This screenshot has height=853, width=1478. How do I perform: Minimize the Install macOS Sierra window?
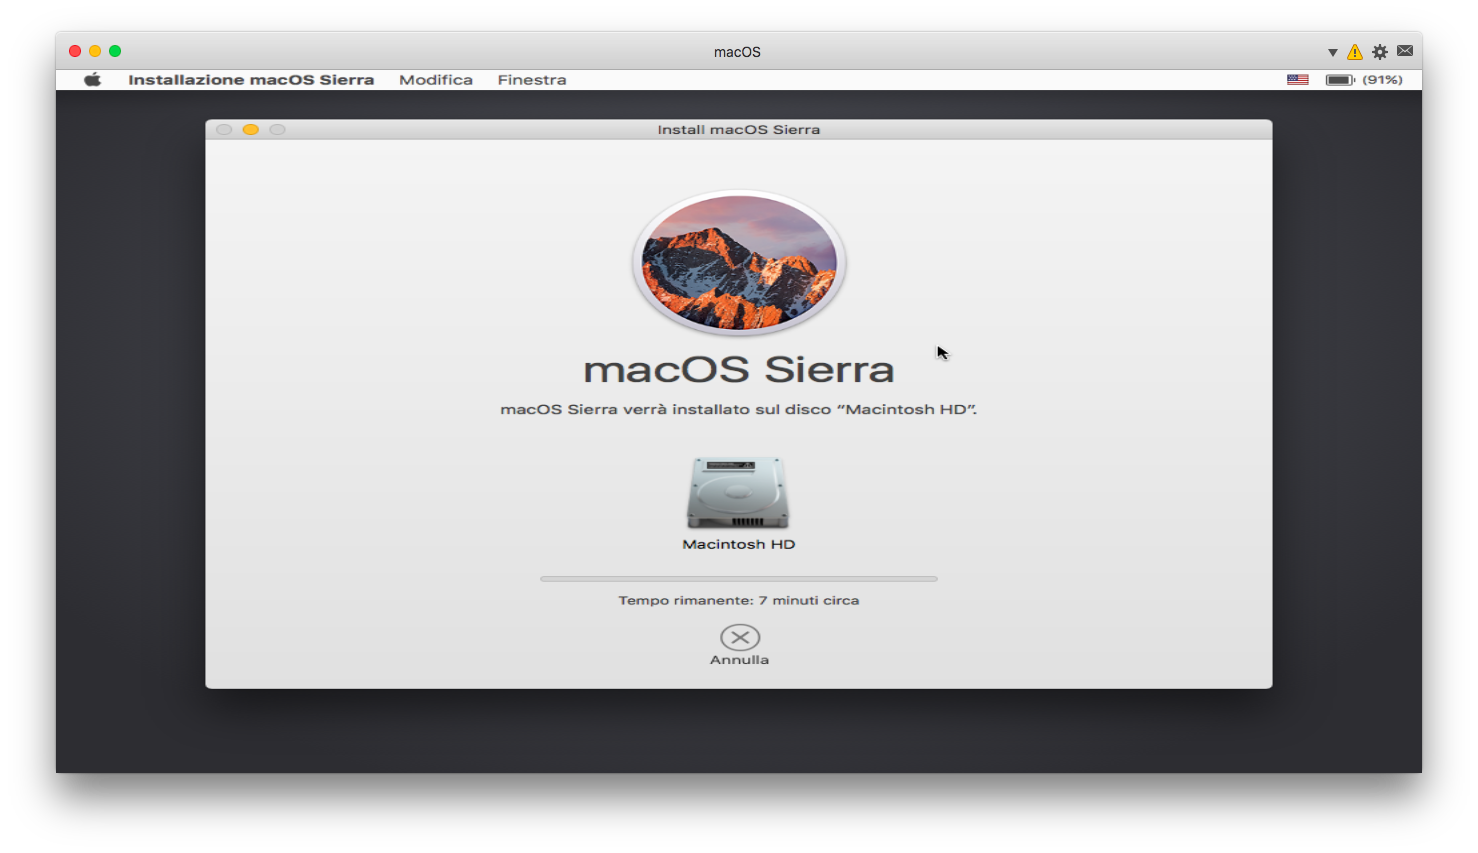[x=250, y=129]
